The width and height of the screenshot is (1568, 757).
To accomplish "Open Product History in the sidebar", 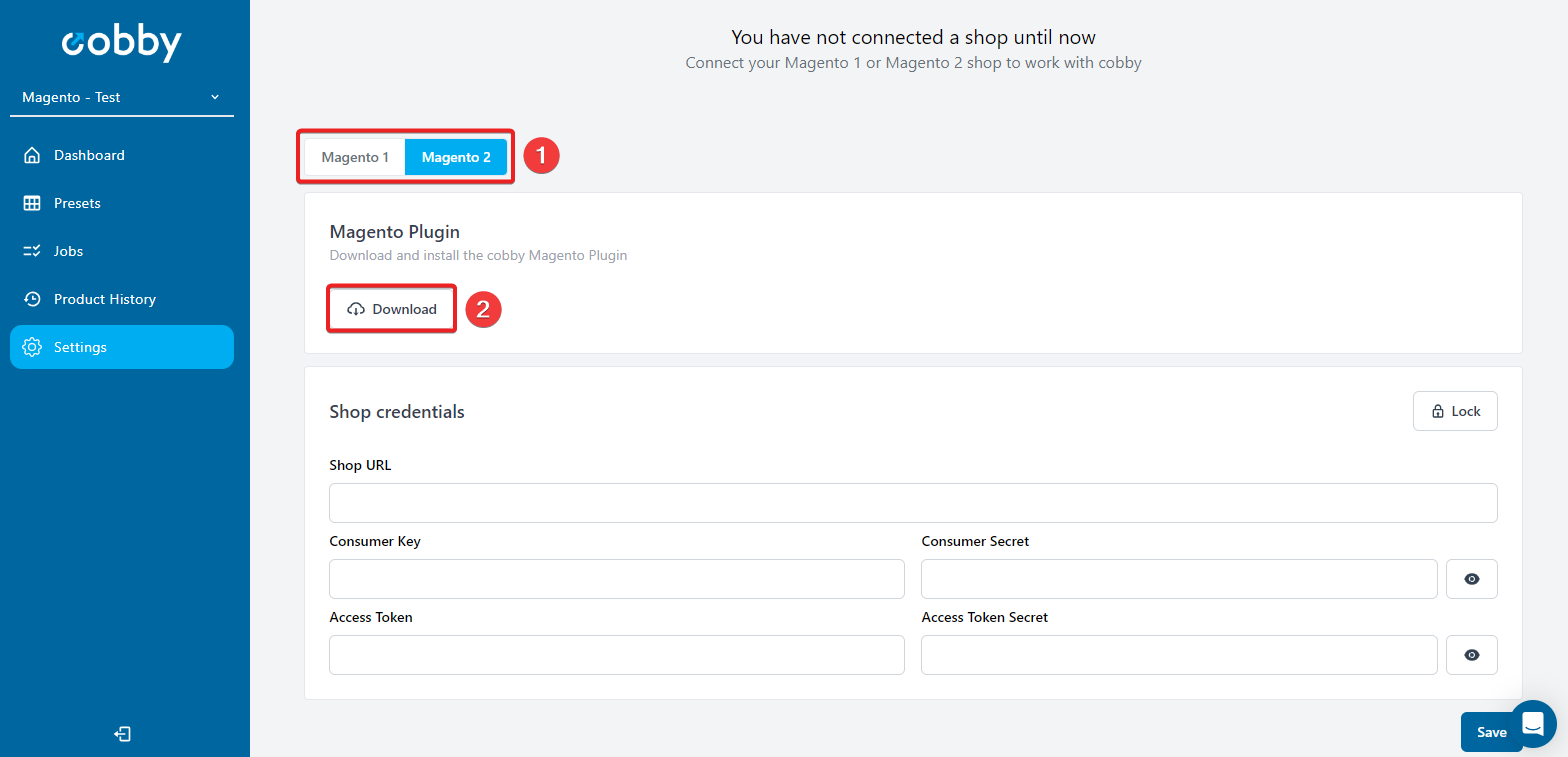I will 122,299.
